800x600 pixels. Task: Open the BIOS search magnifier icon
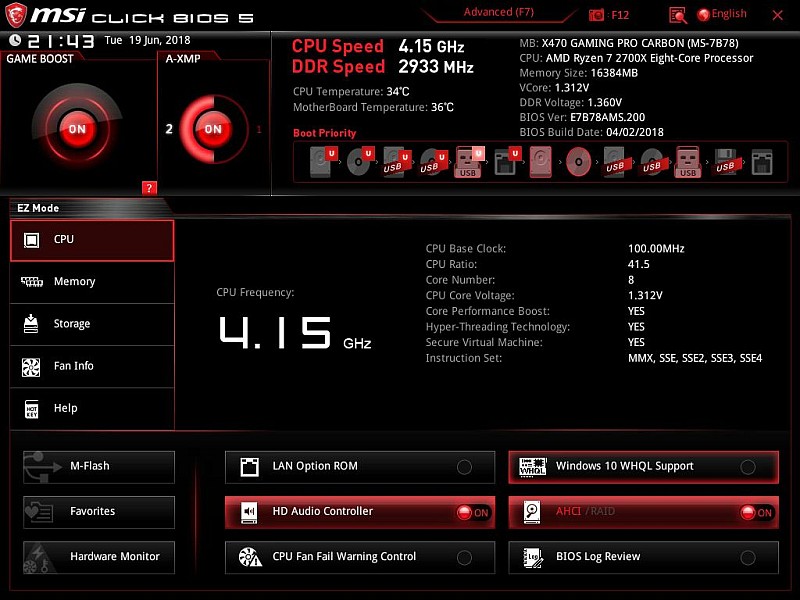coord(678,15)
